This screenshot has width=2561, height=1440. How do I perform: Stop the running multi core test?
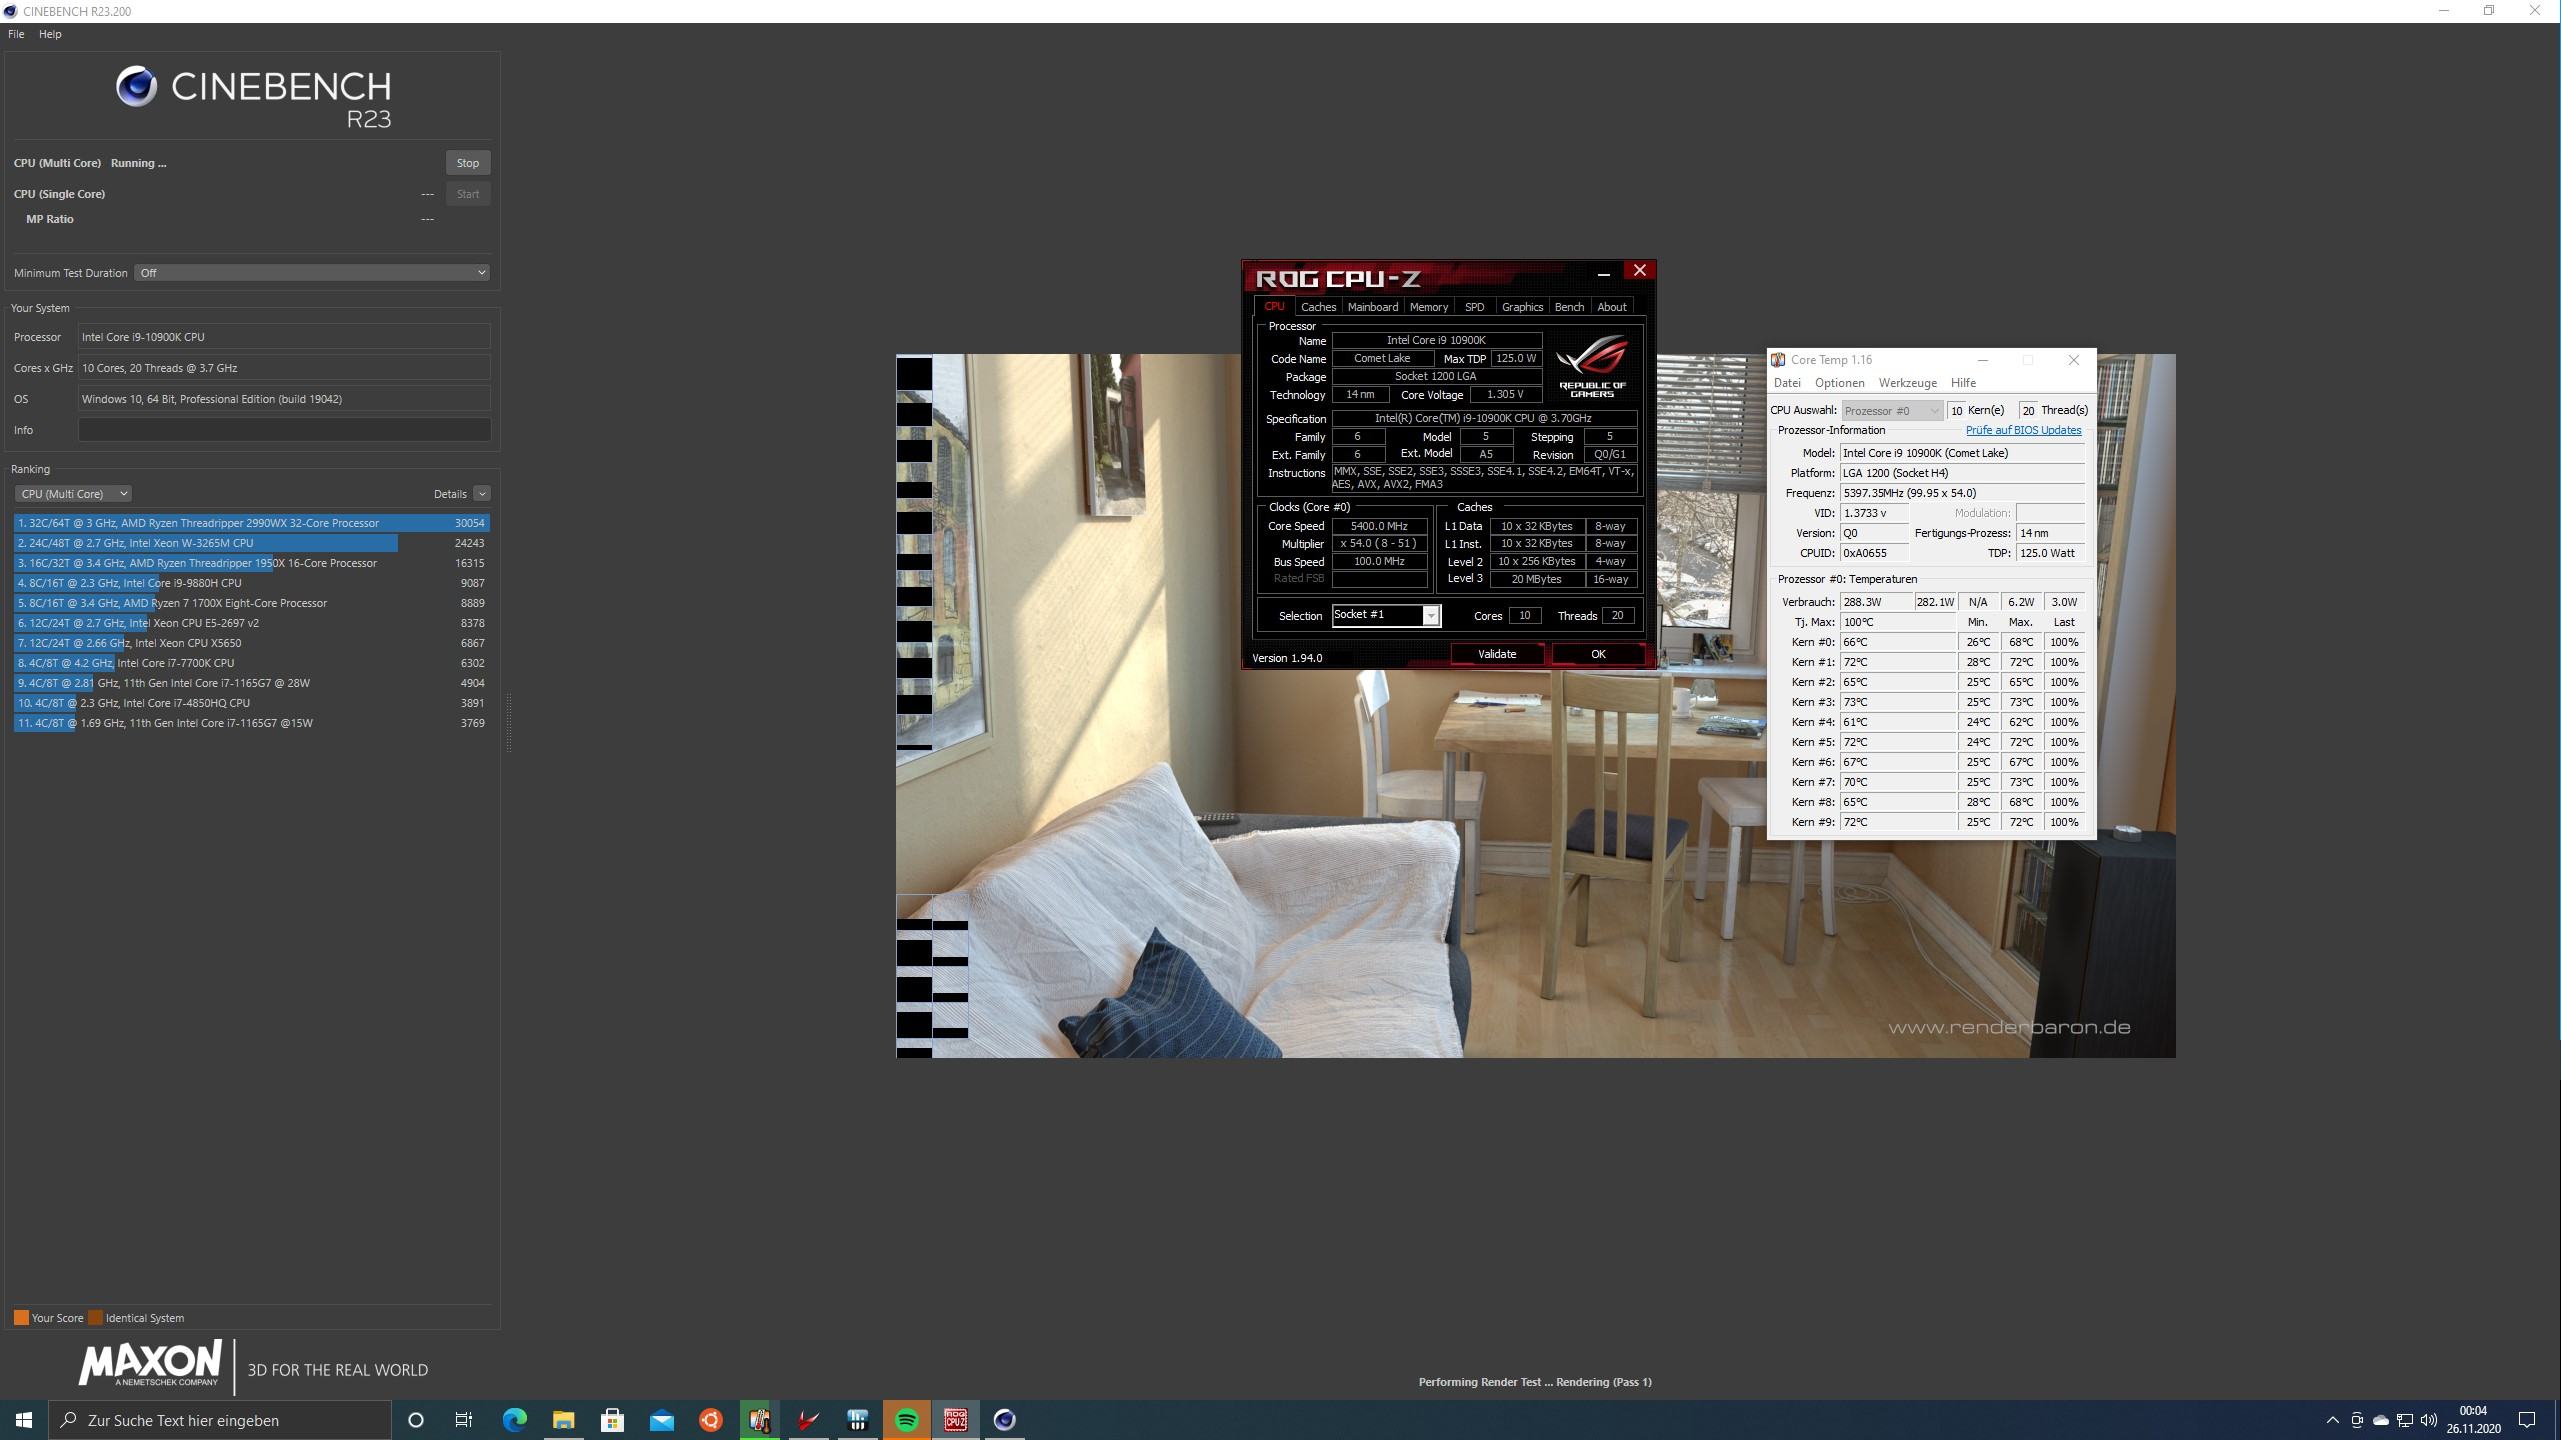pos(467,163)
